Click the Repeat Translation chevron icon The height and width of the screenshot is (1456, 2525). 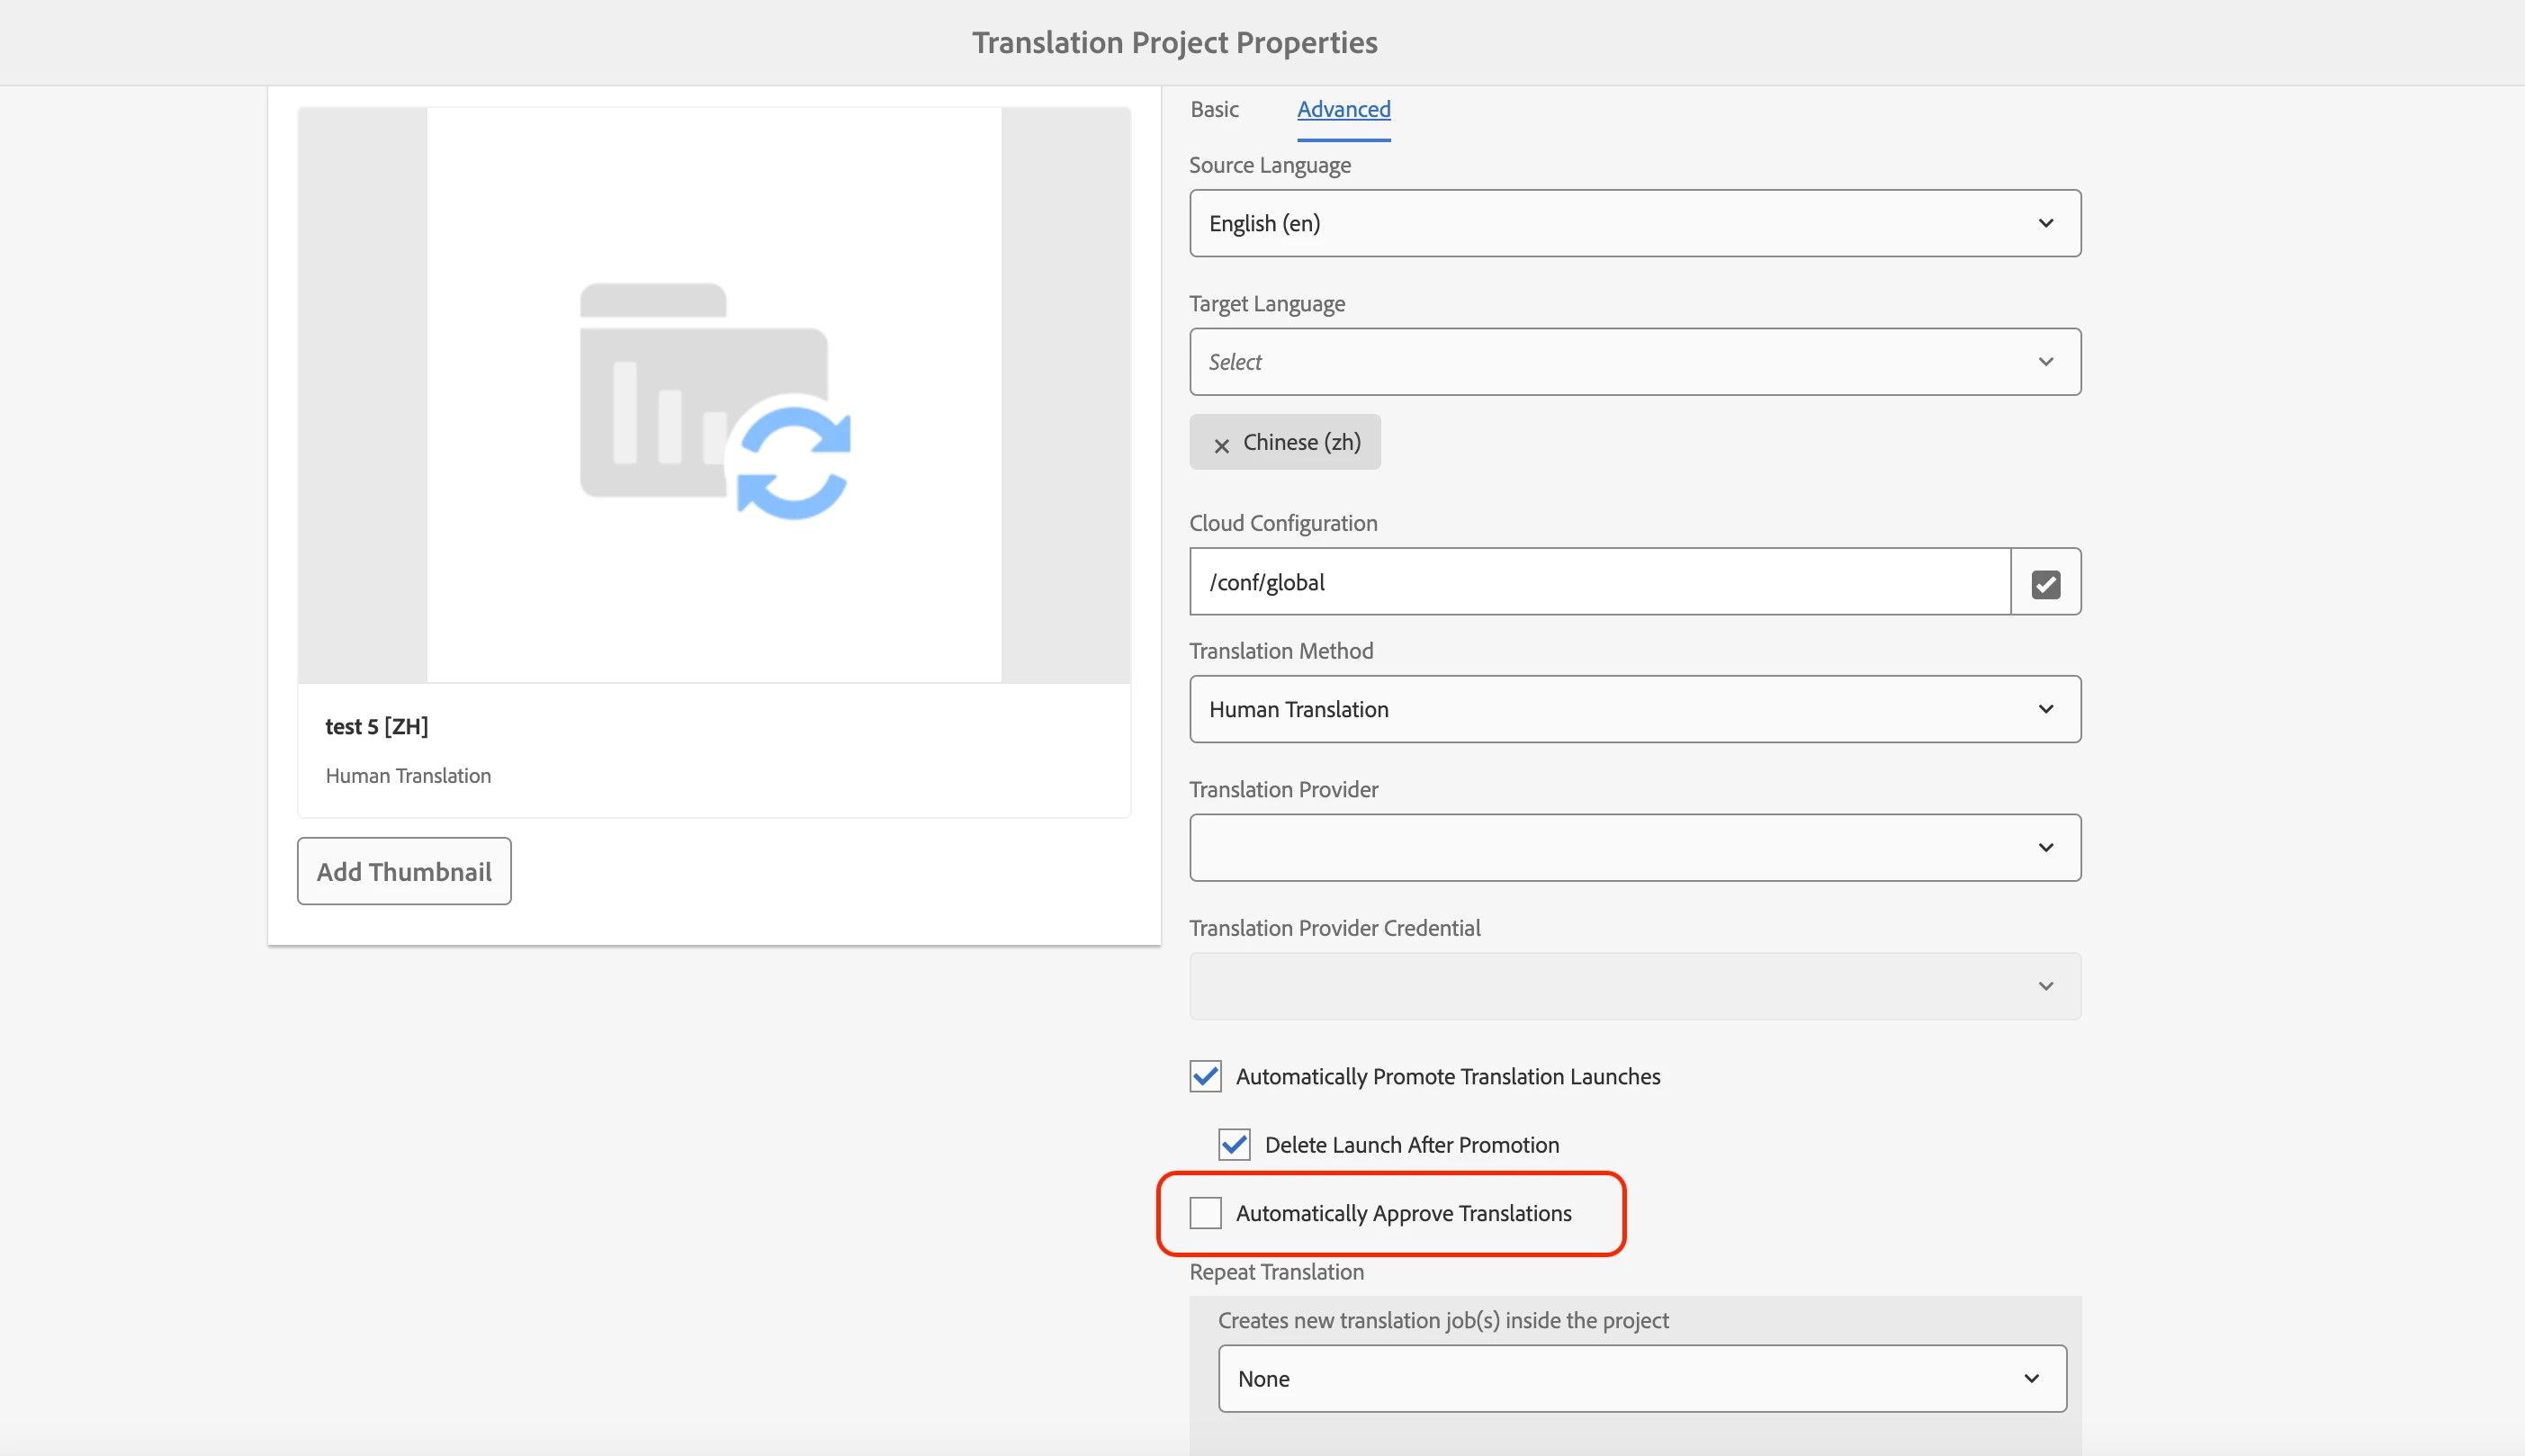click(2031, 1379)
